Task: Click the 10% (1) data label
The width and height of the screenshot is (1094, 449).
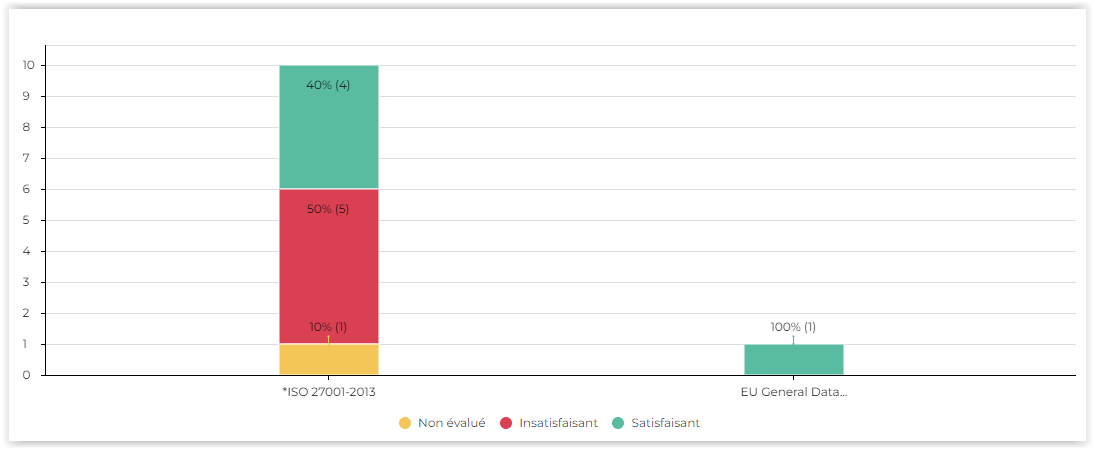Action: pos(328,327)
